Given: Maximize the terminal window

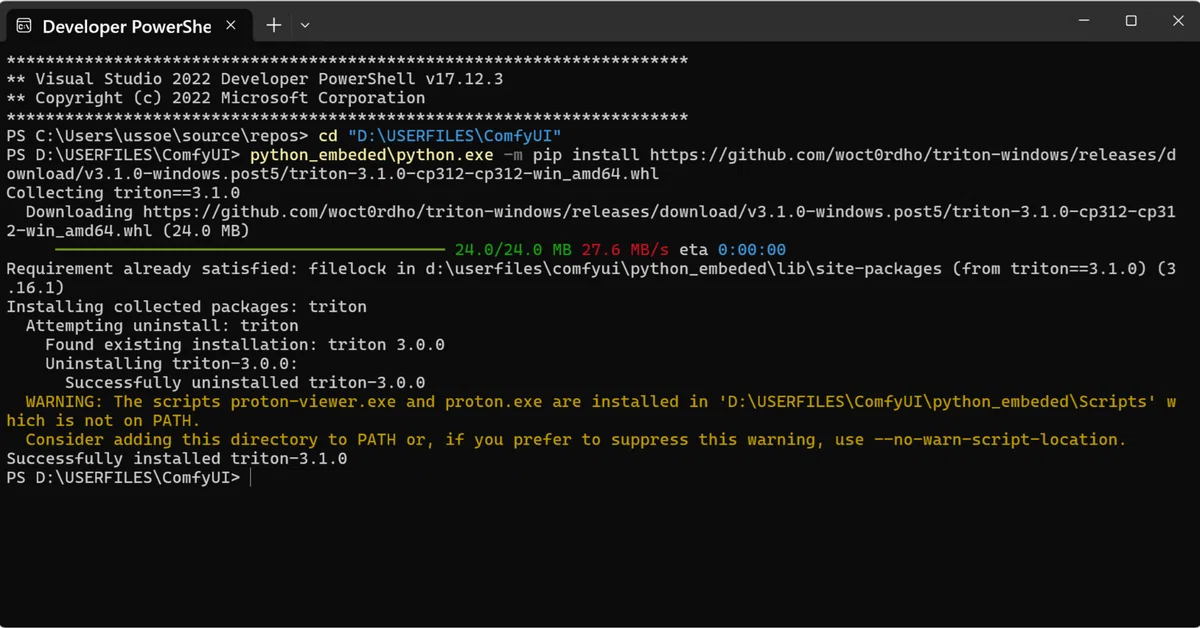Looking at the screenshot, I should 1131,21.
